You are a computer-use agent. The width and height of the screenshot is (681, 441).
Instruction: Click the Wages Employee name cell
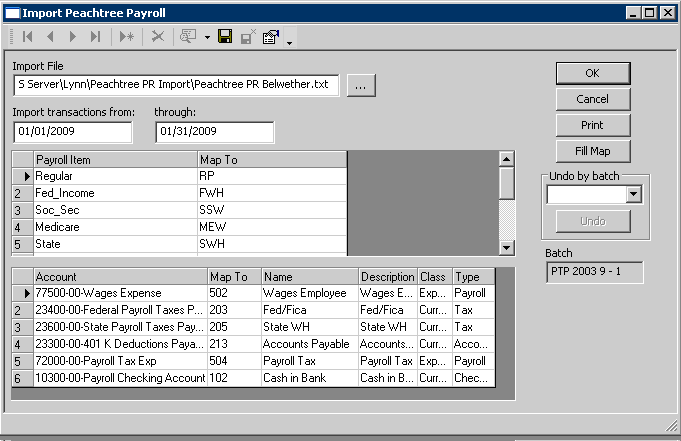(310, 293)
